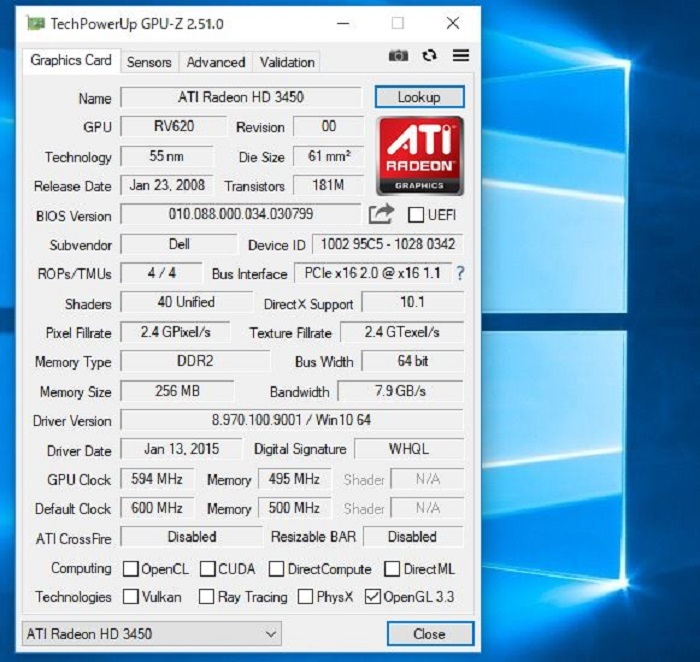Click the Shaders value 40 Unified
This screenshot has height=662, width=700.
[x=186, y=302]
